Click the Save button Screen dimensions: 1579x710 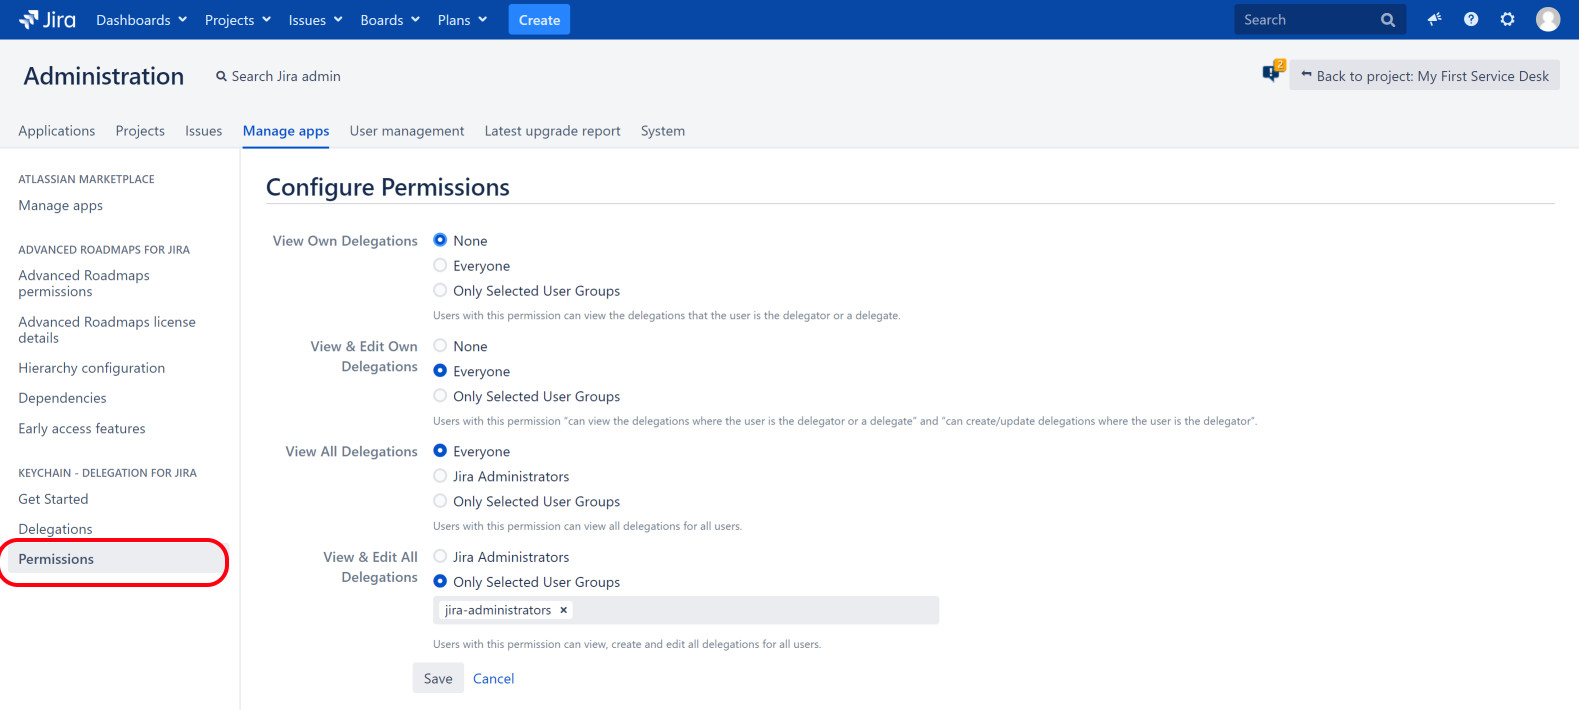click(438, 678)
